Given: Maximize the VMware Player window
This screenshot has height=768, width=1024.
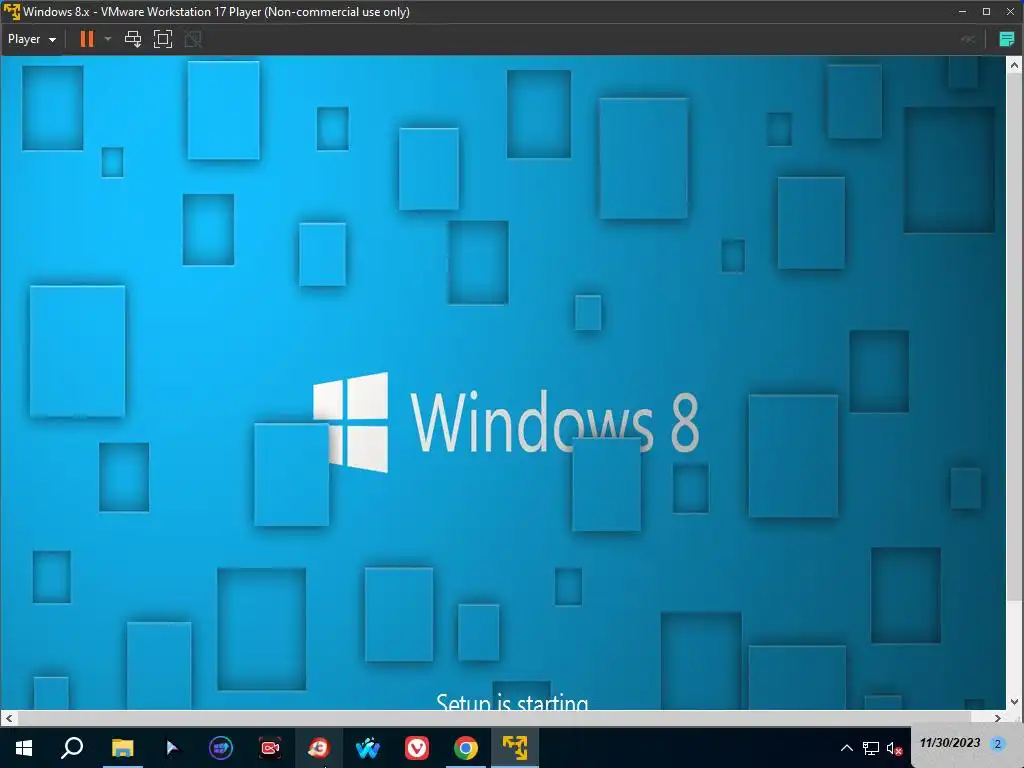Looking at the screenshot, I should coord(986,12).
